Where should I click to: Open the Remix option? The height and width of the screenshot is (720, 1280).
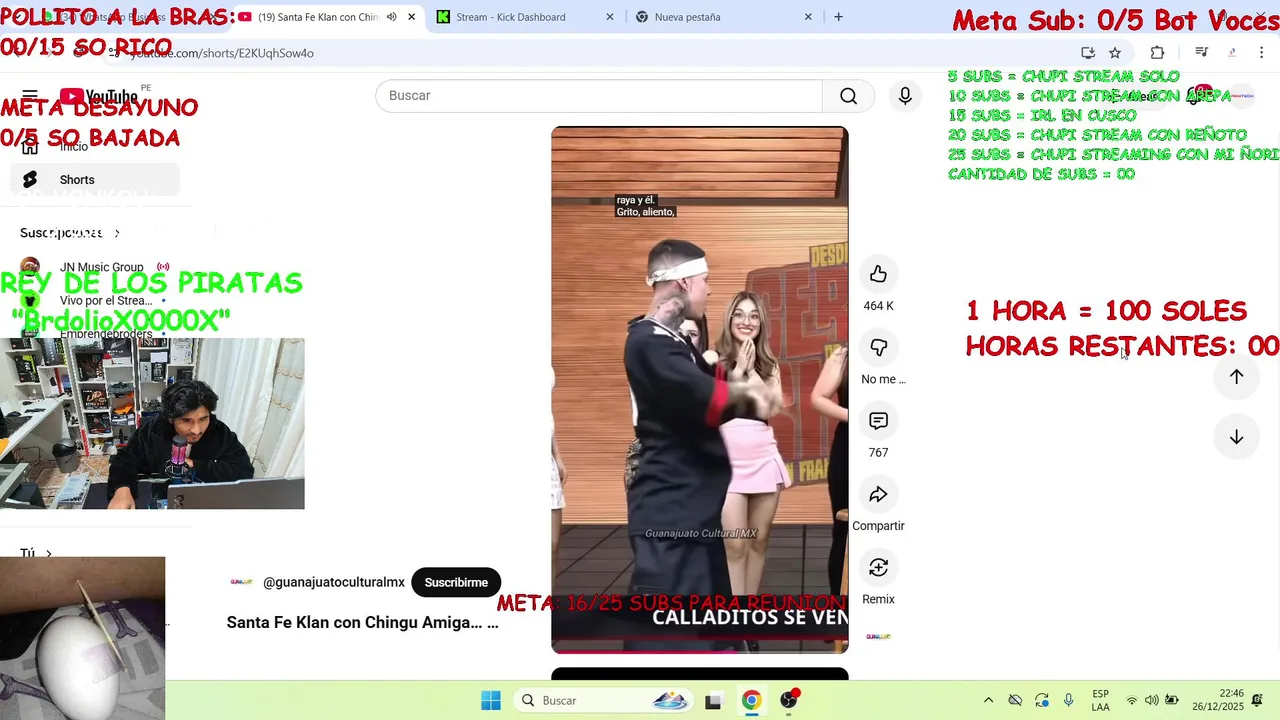878,567
